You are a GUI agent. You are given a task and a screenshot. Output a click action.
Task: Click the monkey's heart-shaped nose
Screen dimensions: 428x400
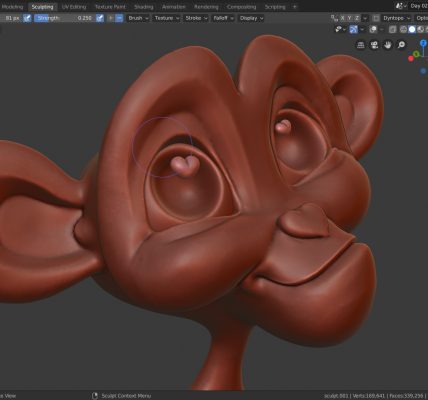pyautogui.click(x=305, y=222)
